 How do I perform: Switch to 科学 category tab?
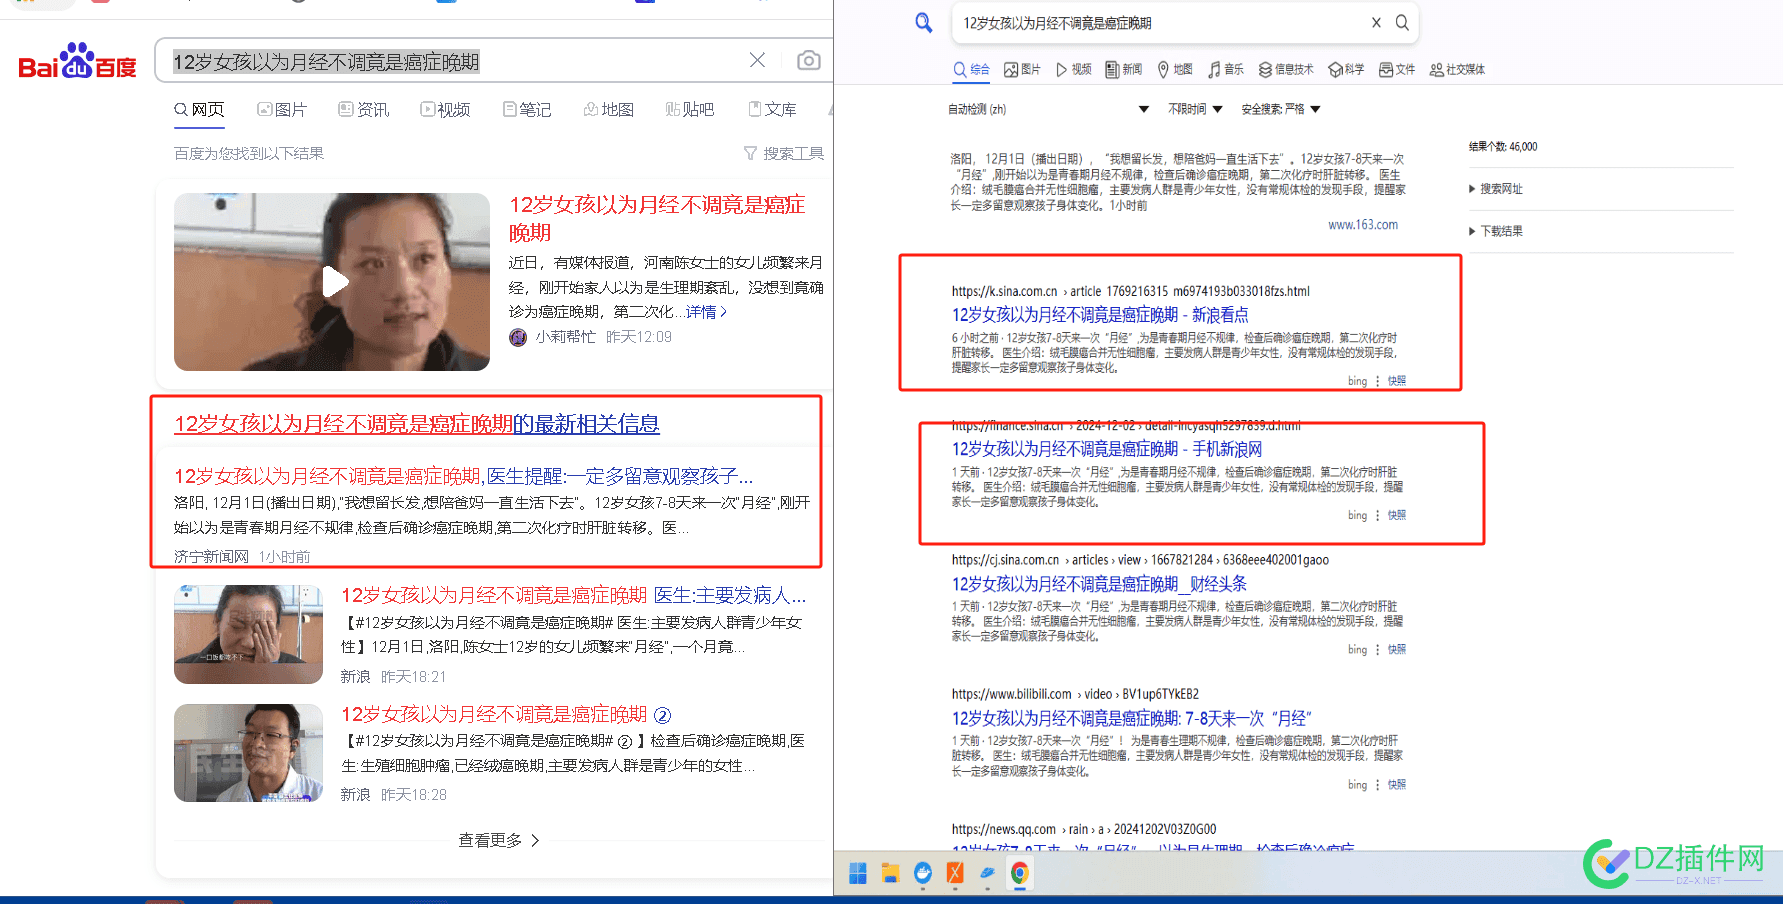[1346, 69]
